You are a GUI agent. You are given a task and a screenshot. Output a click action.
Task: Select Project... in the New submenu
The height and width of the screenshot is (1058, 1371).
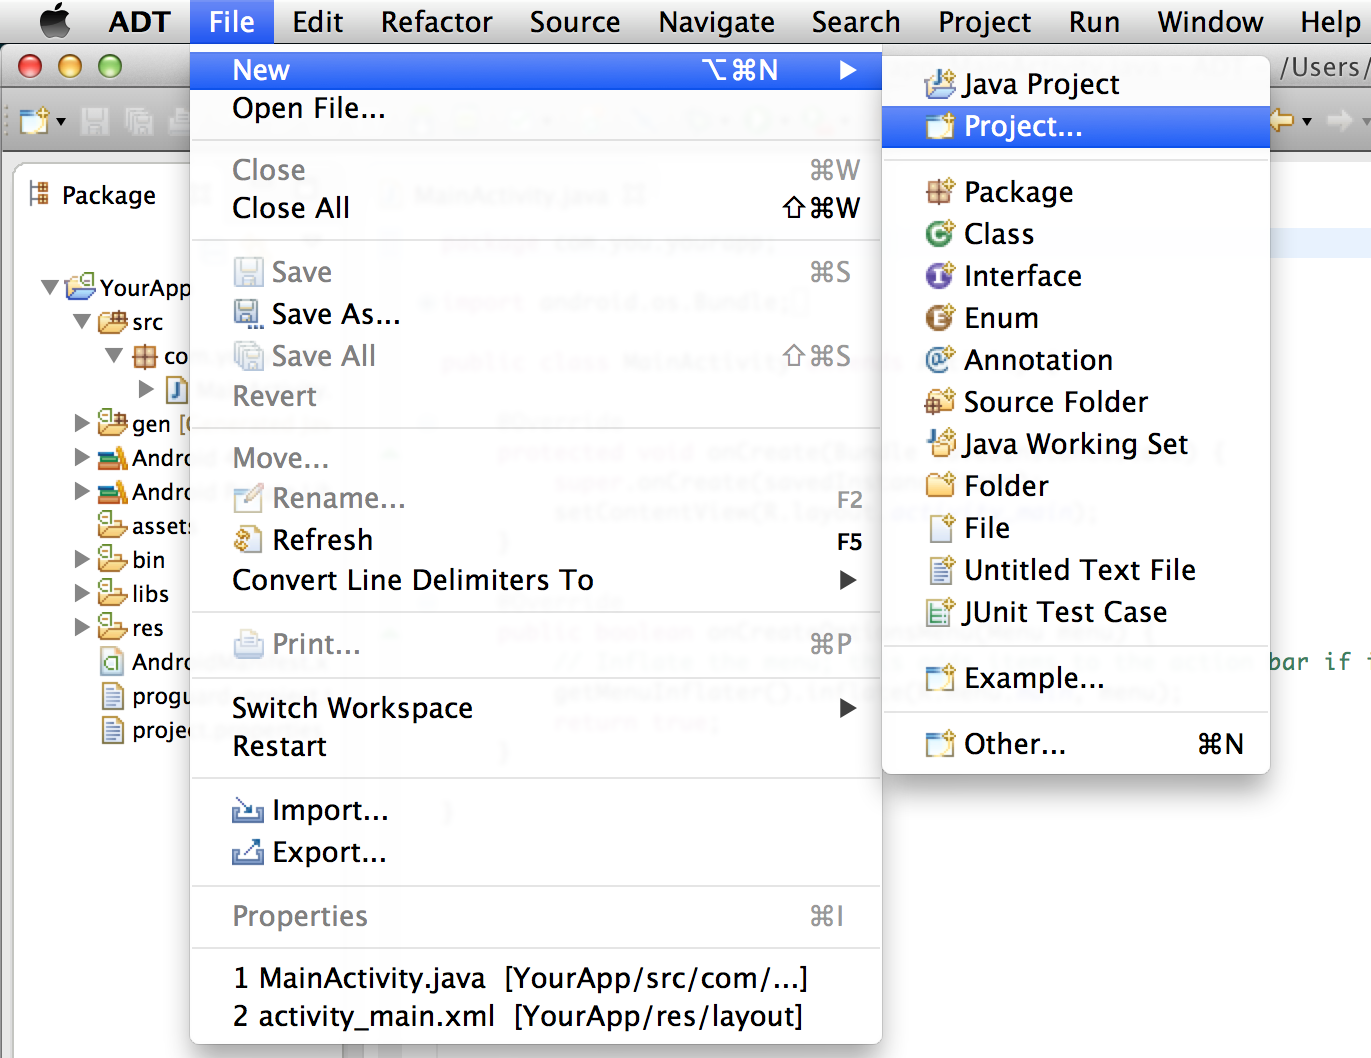[1076, 126]
